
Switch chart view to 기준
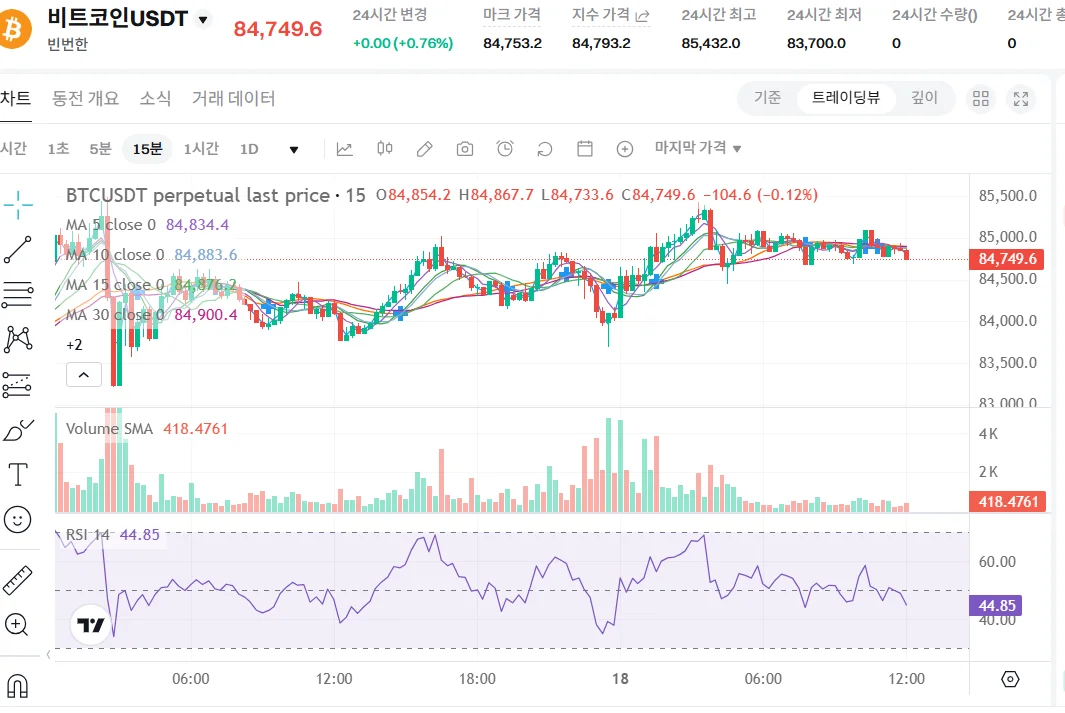pos(768,98)
